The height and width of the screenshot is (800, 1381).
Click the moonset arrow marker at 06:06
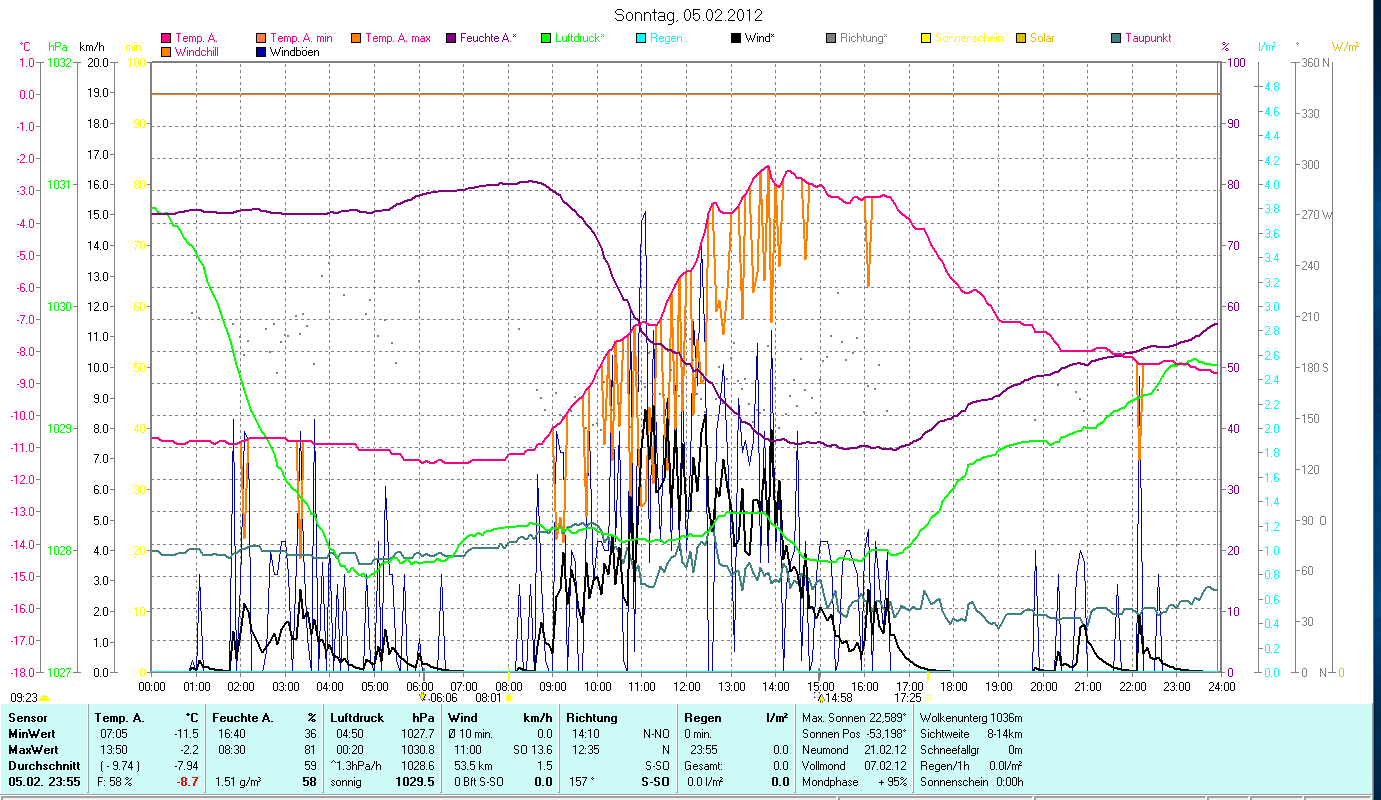(x=424, y=697)
